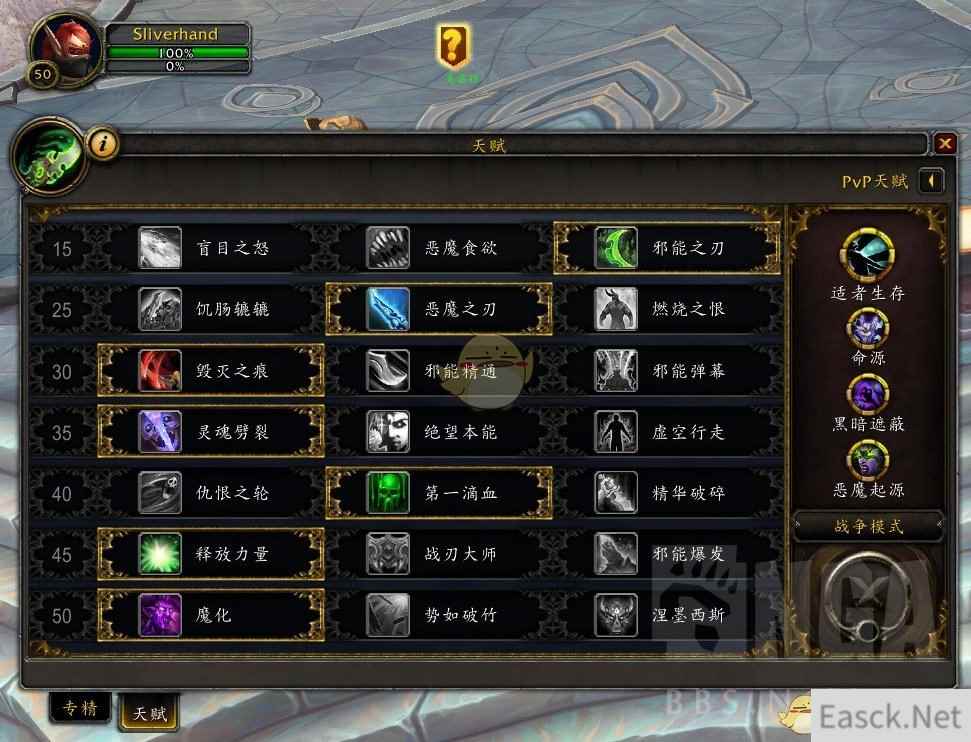Screen dimensions: 971x742
Task: Toggle the 战刃大师 talent selection
Action: (x=438, y=554)
